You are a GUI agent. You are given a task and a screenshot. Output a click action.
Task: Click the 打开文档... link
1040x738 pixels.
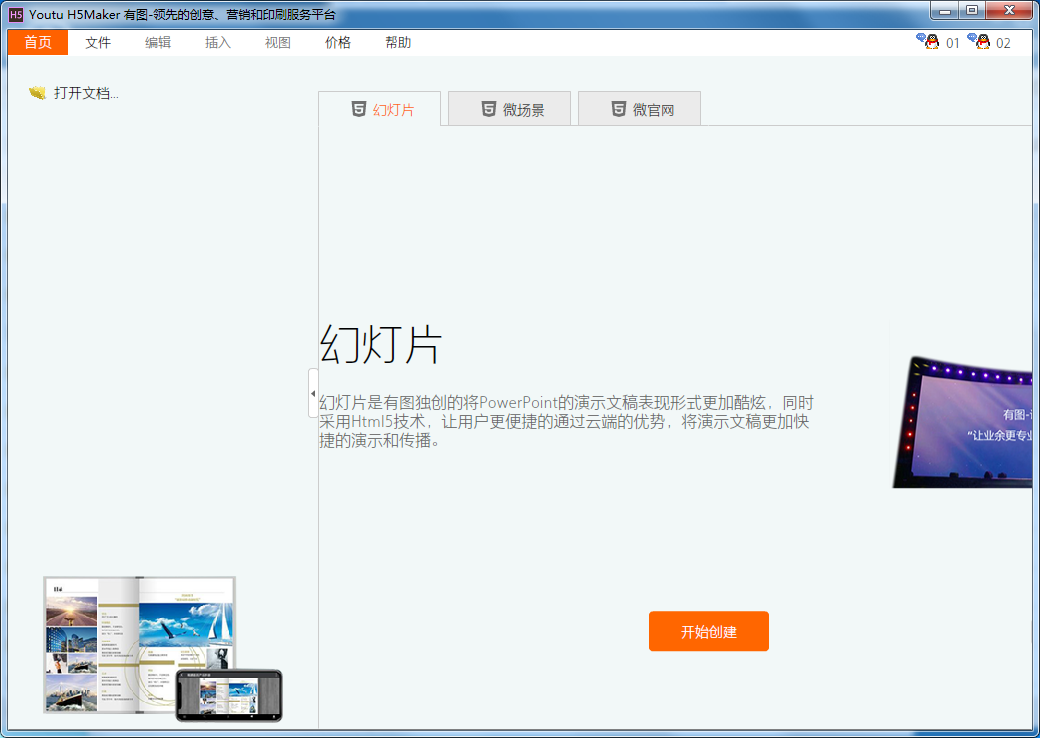coord(86,93)
